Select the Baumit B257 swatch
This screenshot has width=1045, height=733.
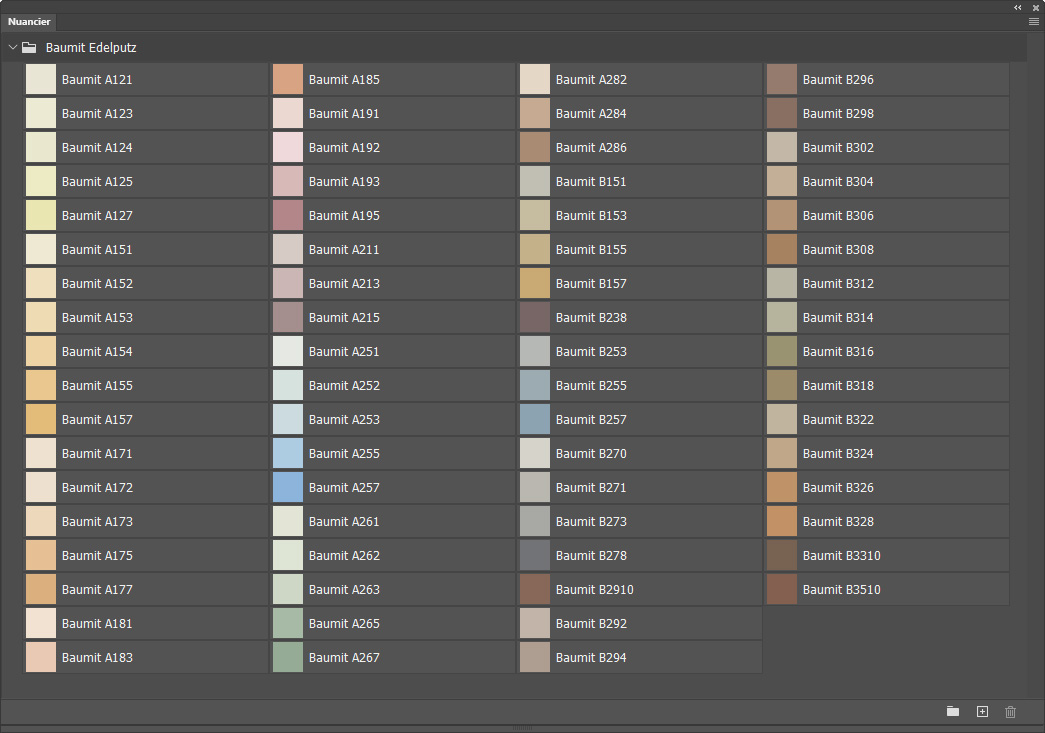tap(534, 419)
